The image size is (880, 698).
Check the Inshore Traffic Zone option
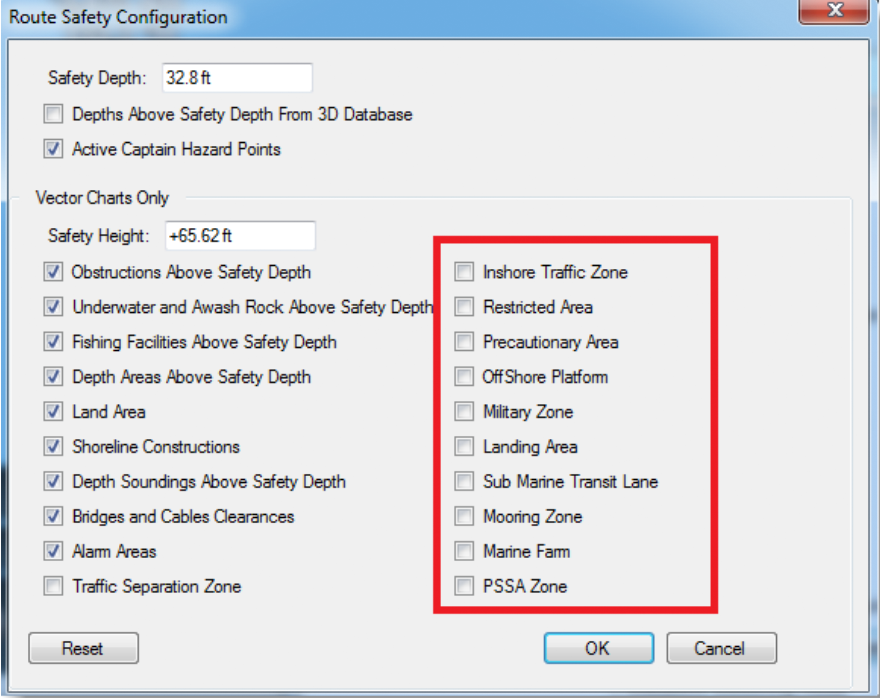click(464, 272)
